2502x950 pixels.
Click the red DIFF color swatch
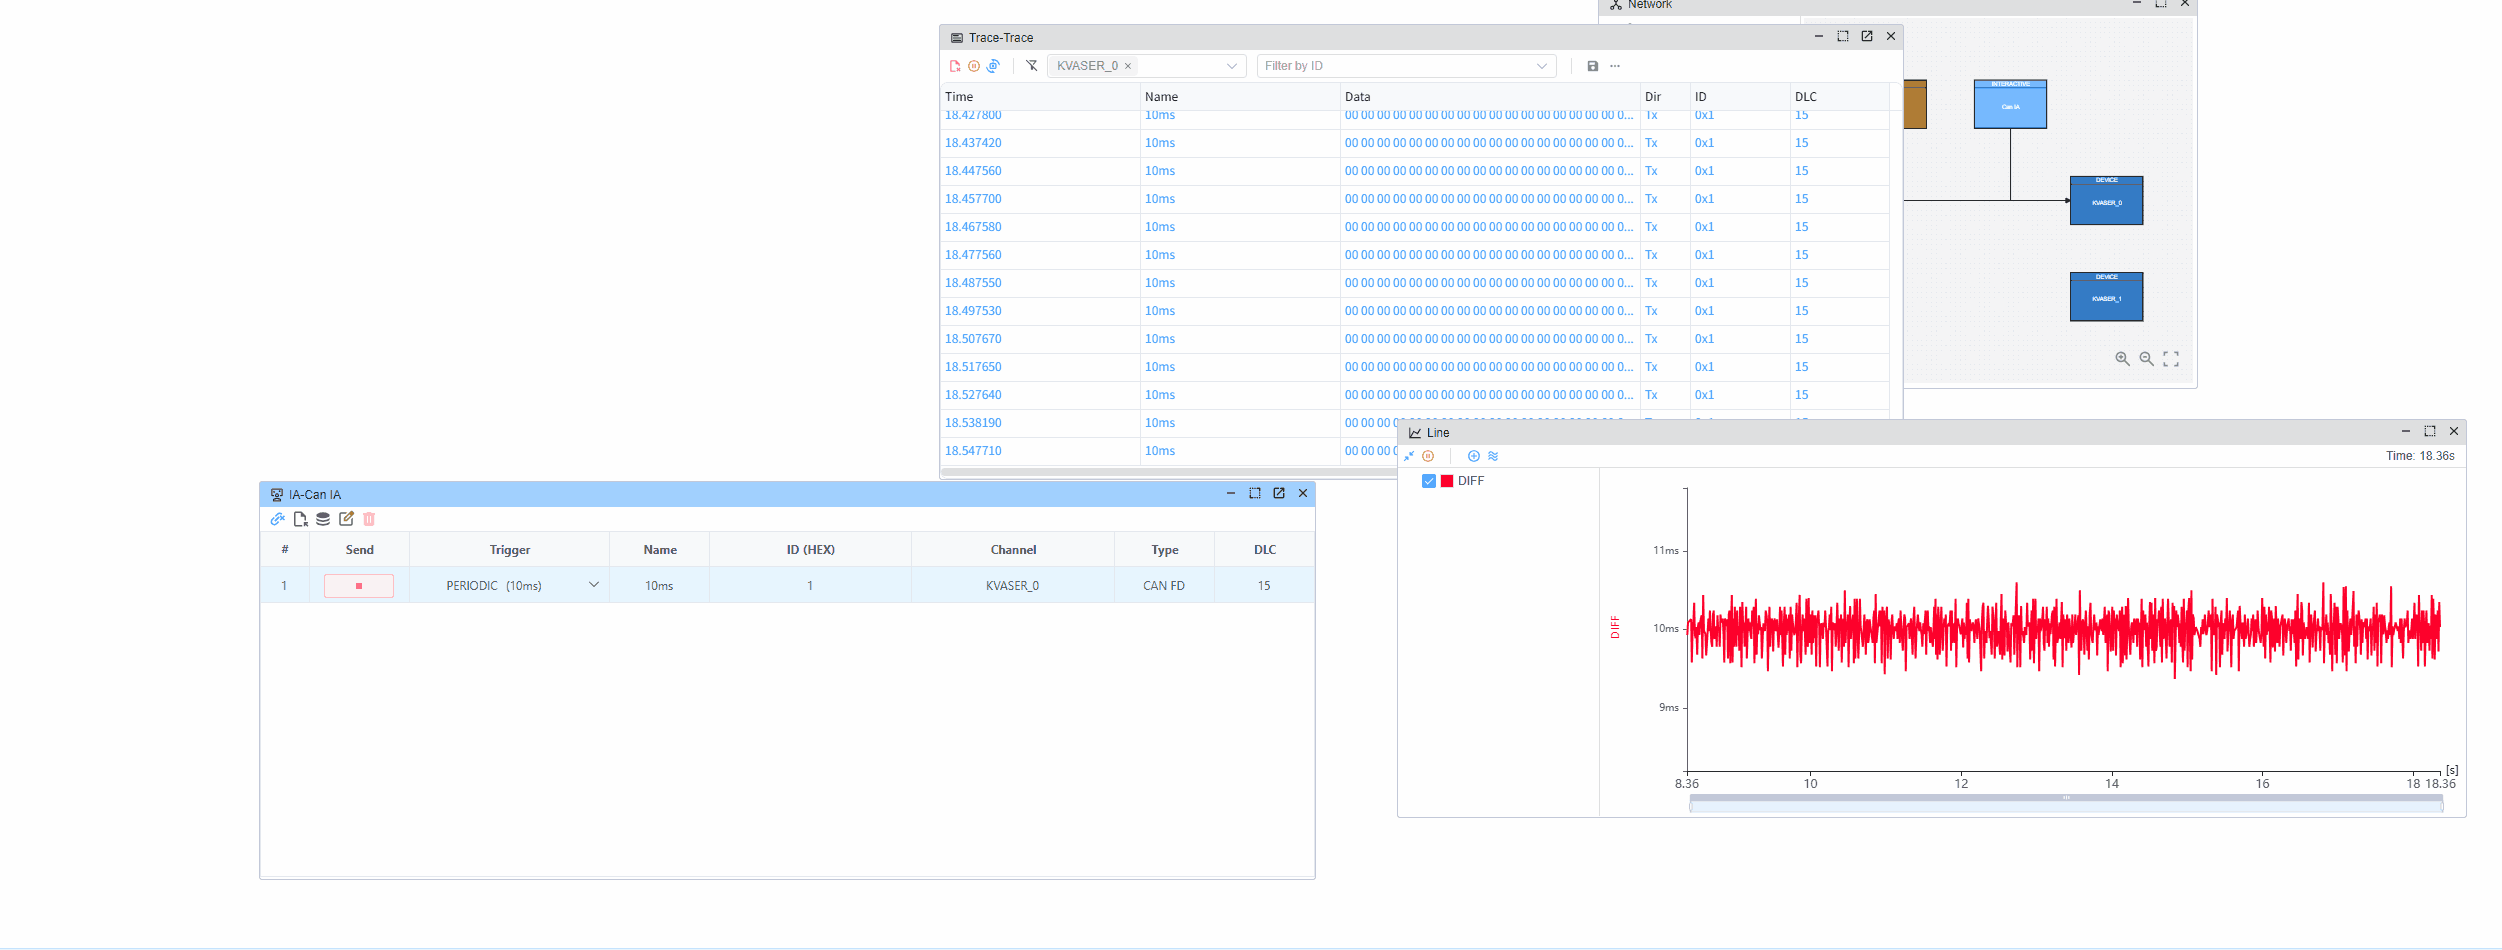click(x=1447, y=481)
